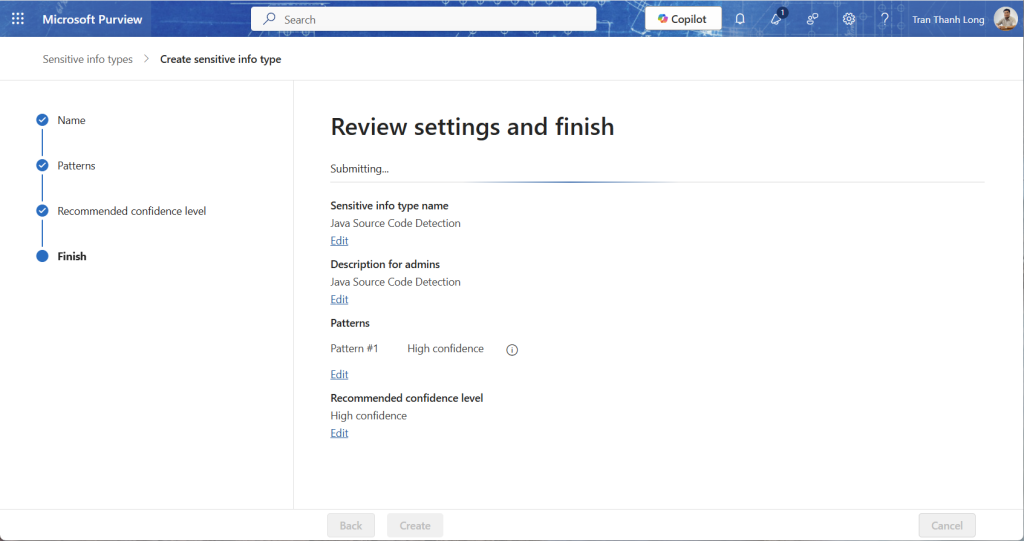This screenshot has width=1024, height=541.
Task: Open the app launcher waffle menu
Action: (x=18, y=19)
